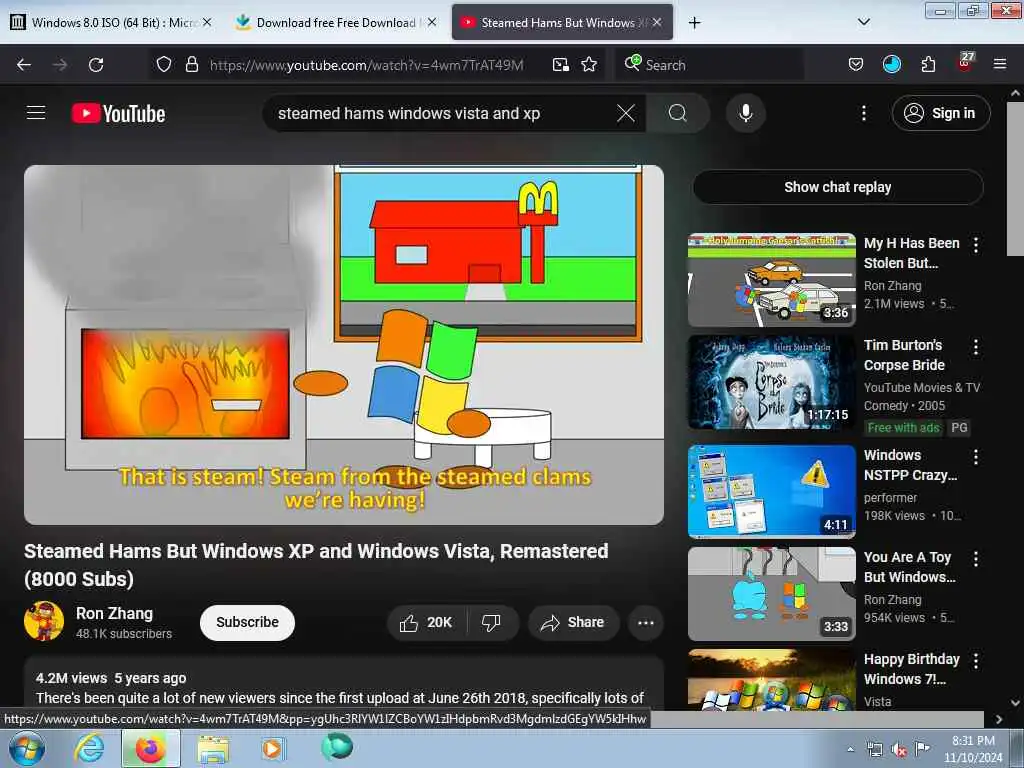Open options menu for Windows NSTPP Crazy
The height and width of the screenshot is (768, 1024).
(x=976, y=457)
